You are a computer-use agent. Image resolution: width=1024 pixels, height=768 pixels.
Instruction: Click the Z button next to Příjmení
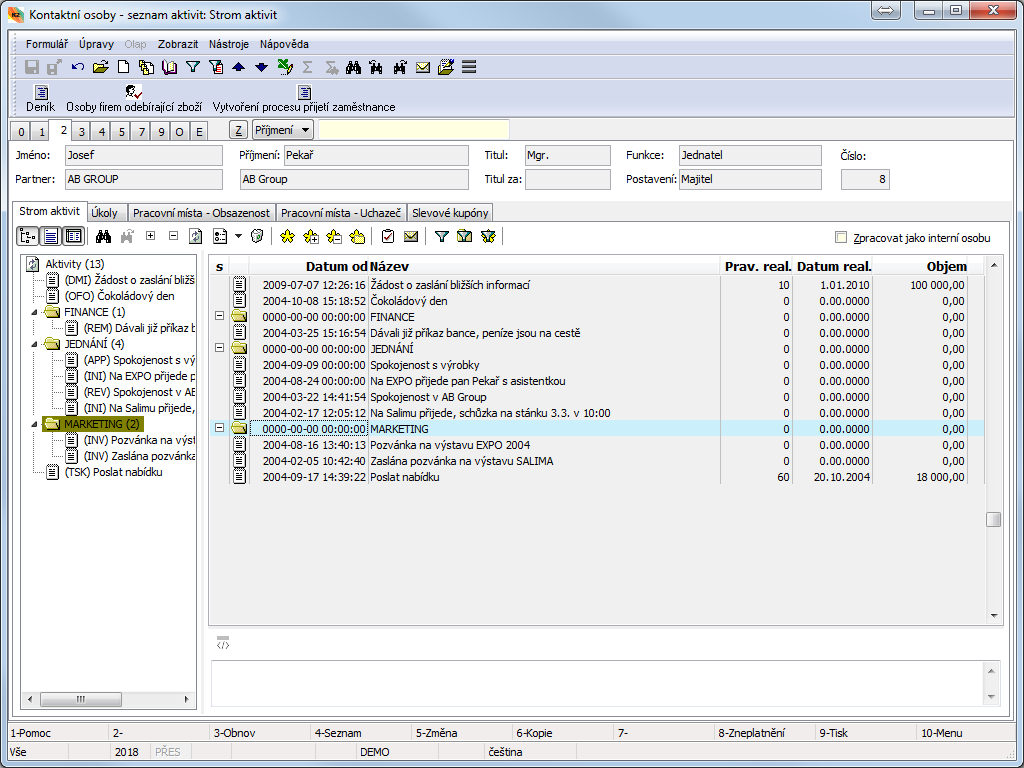coord(238,130)
